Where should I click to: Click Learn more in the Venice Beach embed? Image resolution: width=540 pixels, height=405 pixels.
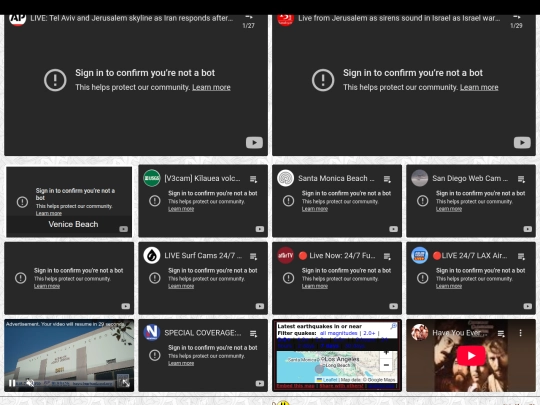pyautogui.click(x=49, y=214)
